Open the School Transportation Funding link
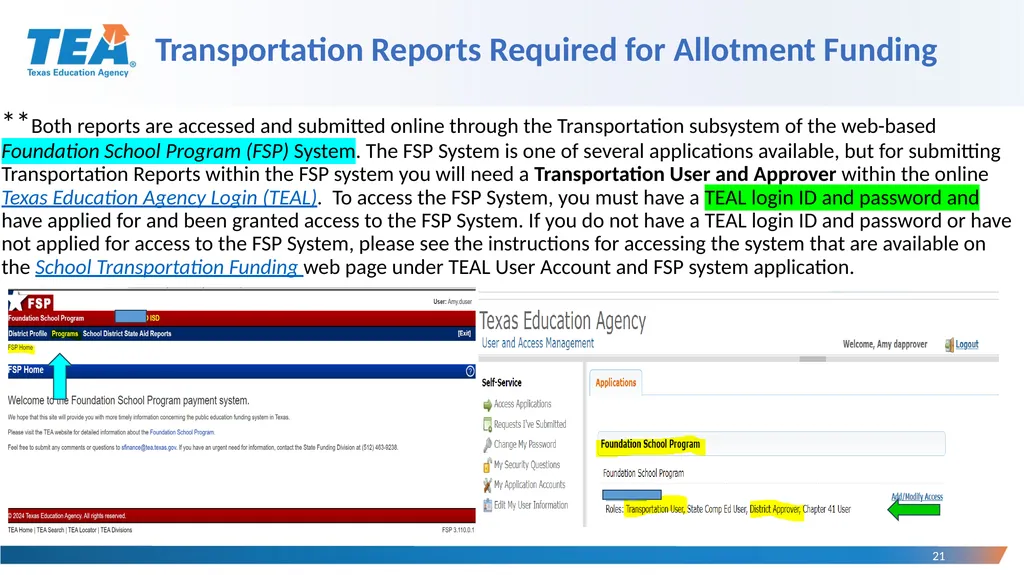 coord(168,267)
